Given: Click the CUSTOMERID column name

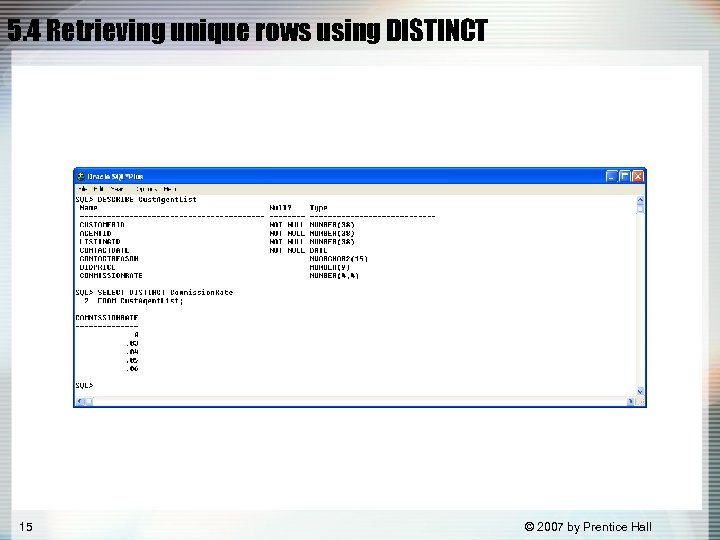Looking at the screenshot, I should (102, 225).
